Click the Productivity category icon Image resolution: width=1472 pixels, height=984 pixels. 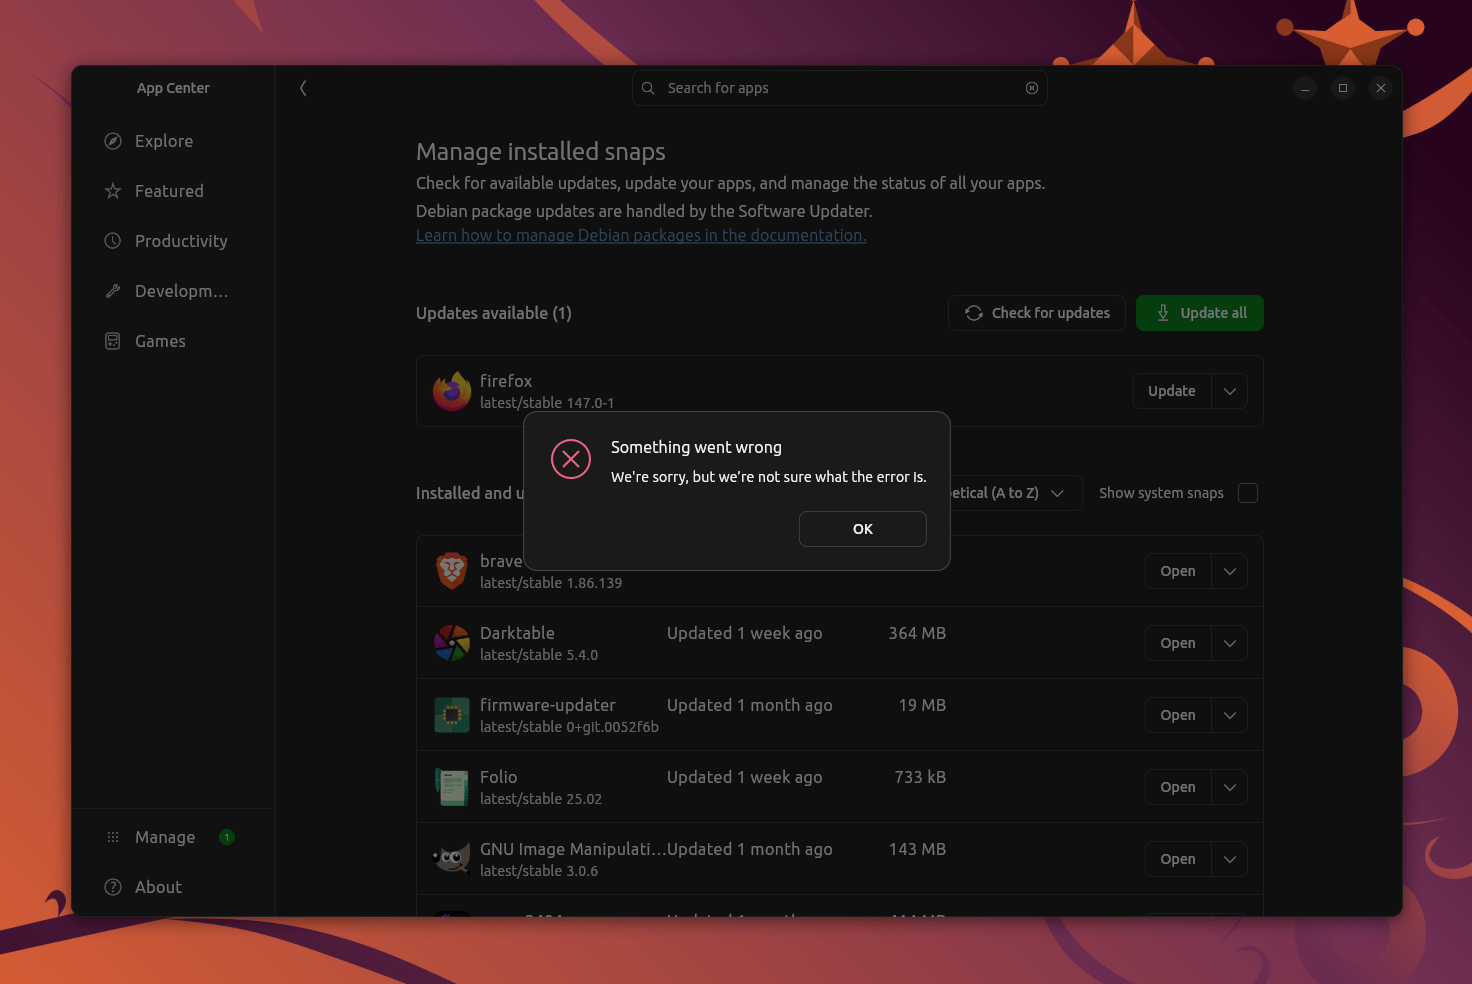click(113, 241)
